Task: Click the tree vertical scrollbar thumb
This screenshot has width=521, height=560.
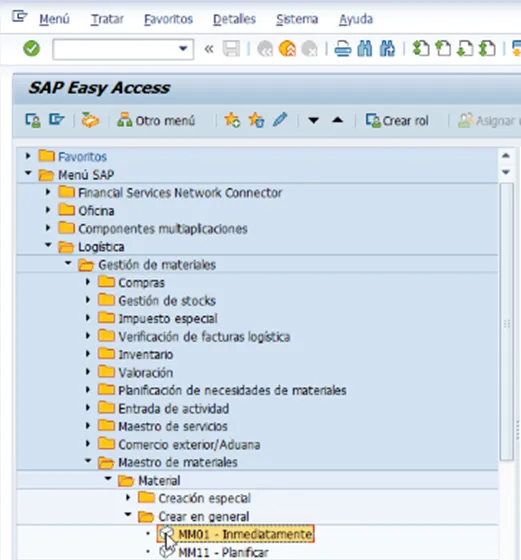Action: [506, 322]
